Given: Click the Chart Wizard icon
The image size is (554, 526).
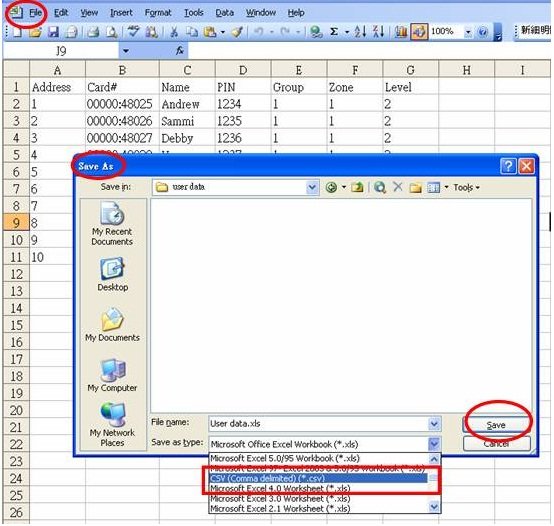Looking at the screenshot, I should [401, 32].
